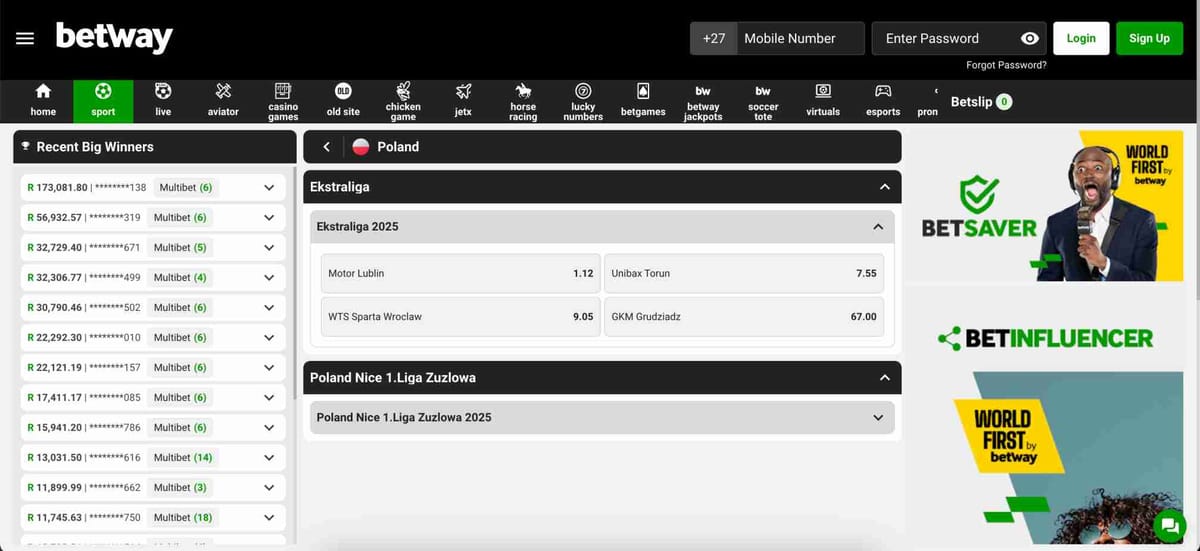
Task: Toggle password visibility eye icon
Action: pos(1029,38)
